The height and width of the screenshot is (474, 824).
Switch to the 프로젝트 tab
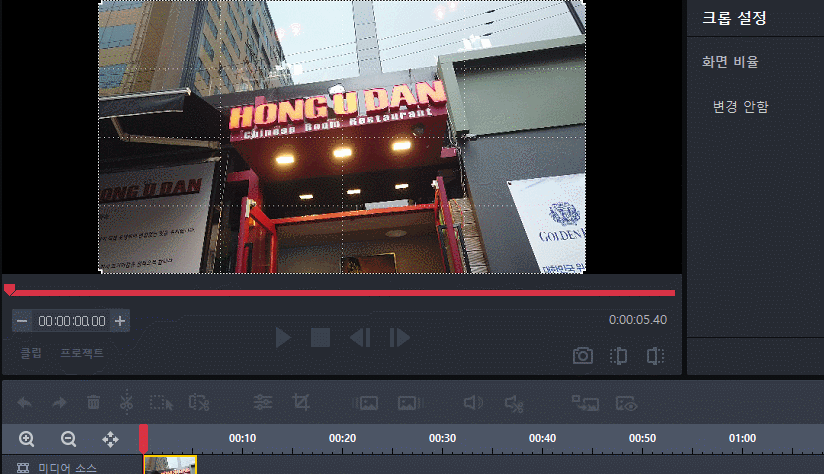(82, 353)
